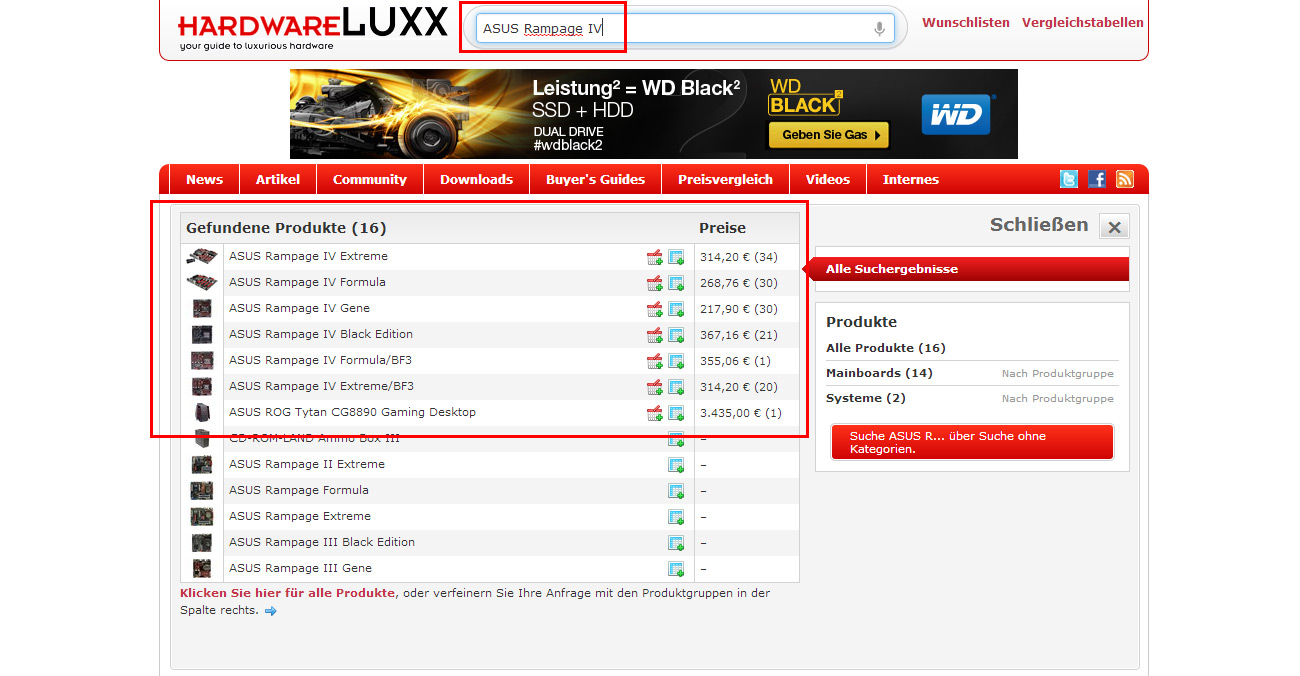
Task: Click blue arrow after 'Spalte rechts.'
Action: pos(271,611)
